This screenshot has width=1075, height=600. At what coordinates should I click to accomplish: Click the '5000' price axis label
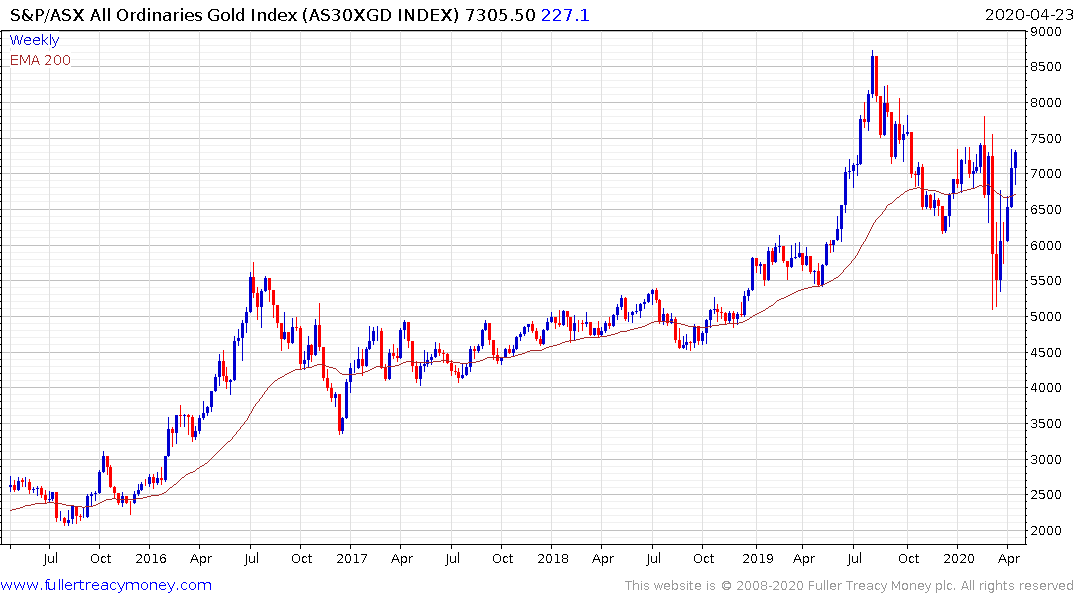1046,317
